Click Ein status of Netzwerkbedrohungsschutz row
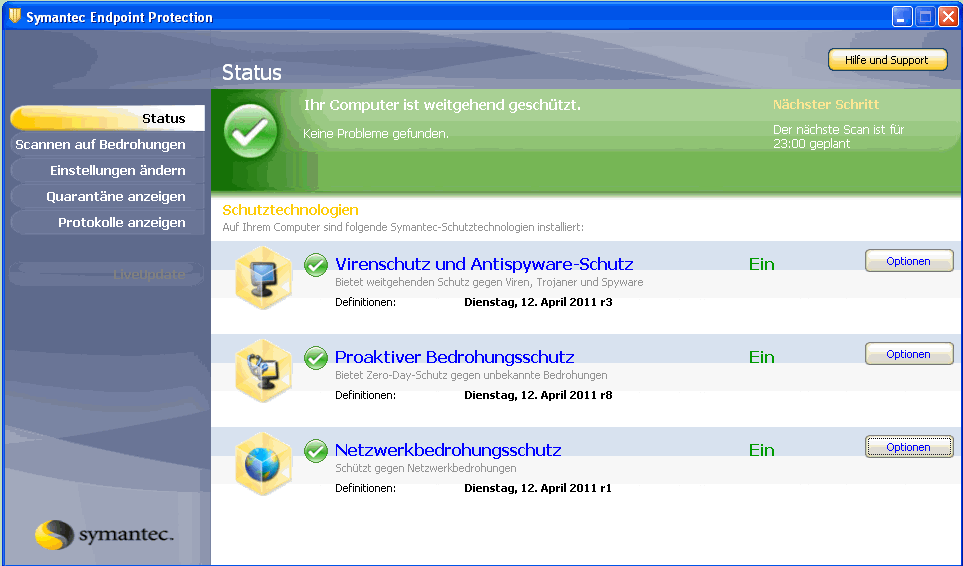The height and width of the screenshot is (566, 963). 762,450
